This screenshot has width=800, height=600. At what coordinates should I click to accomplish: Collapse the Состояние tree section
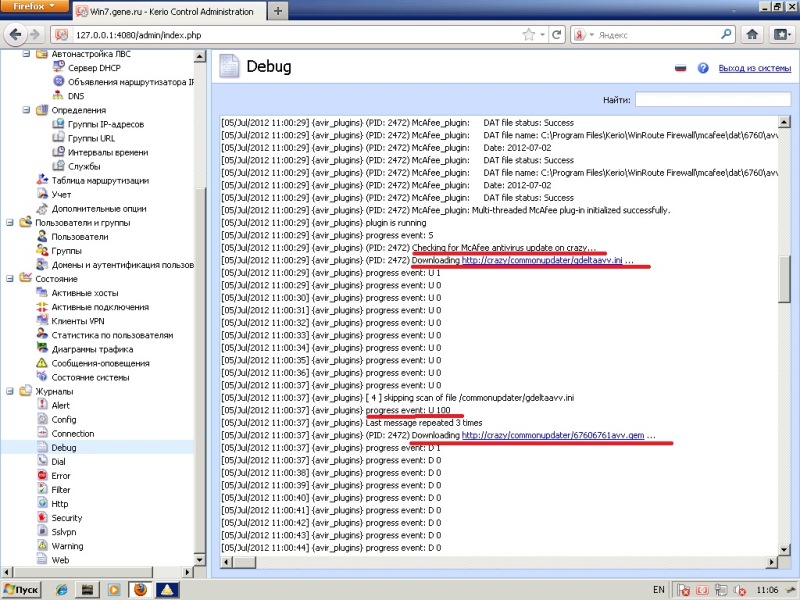coord(10,279)
